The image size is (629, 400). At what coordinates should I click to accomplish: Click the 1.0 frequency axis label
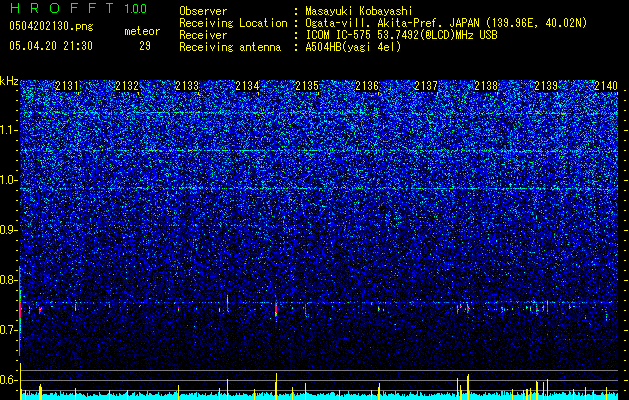pyautogui.click(x=9, y=180)
